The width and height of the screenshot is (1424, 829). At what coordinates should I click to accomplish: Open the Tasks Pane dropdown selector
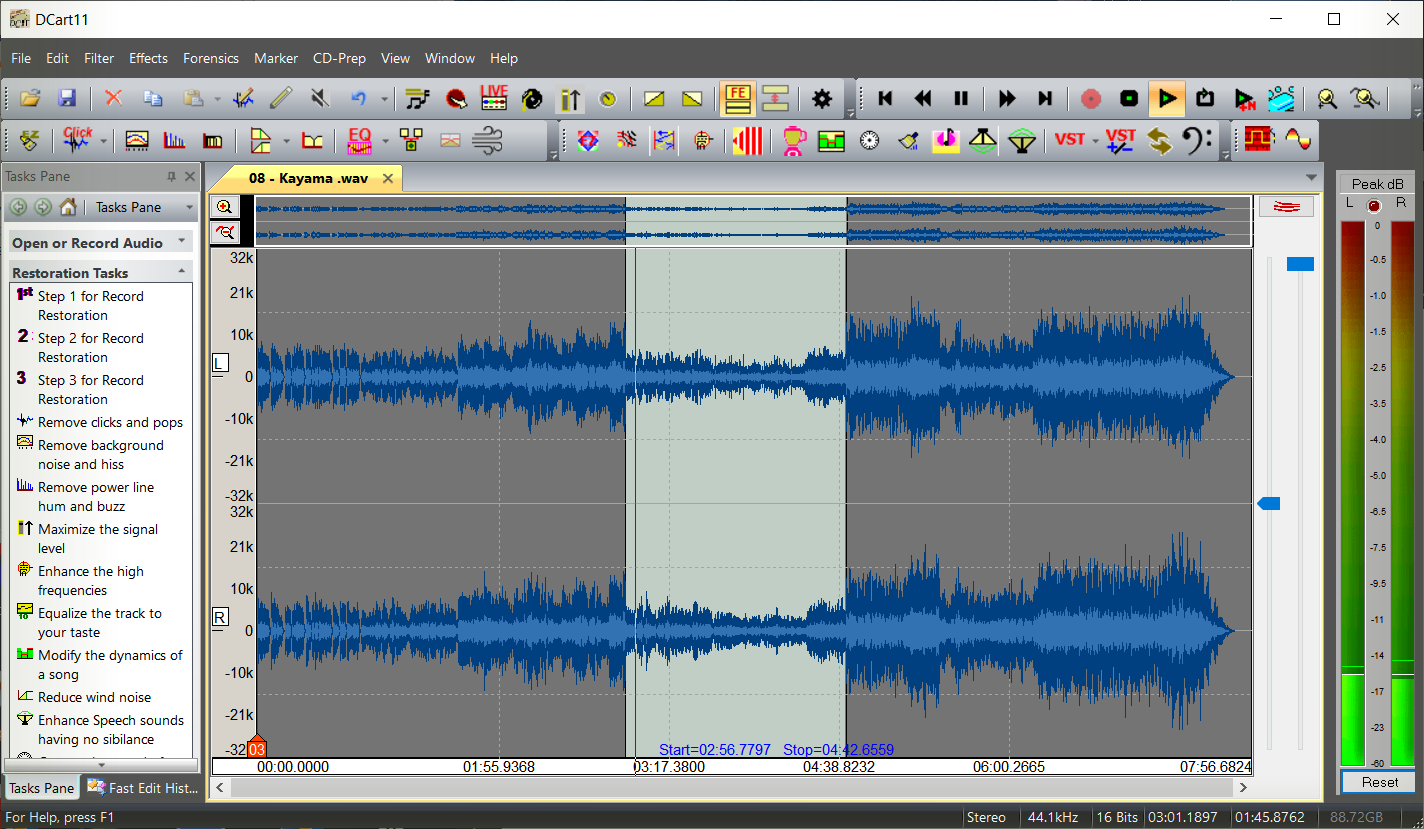click(189, 207)
